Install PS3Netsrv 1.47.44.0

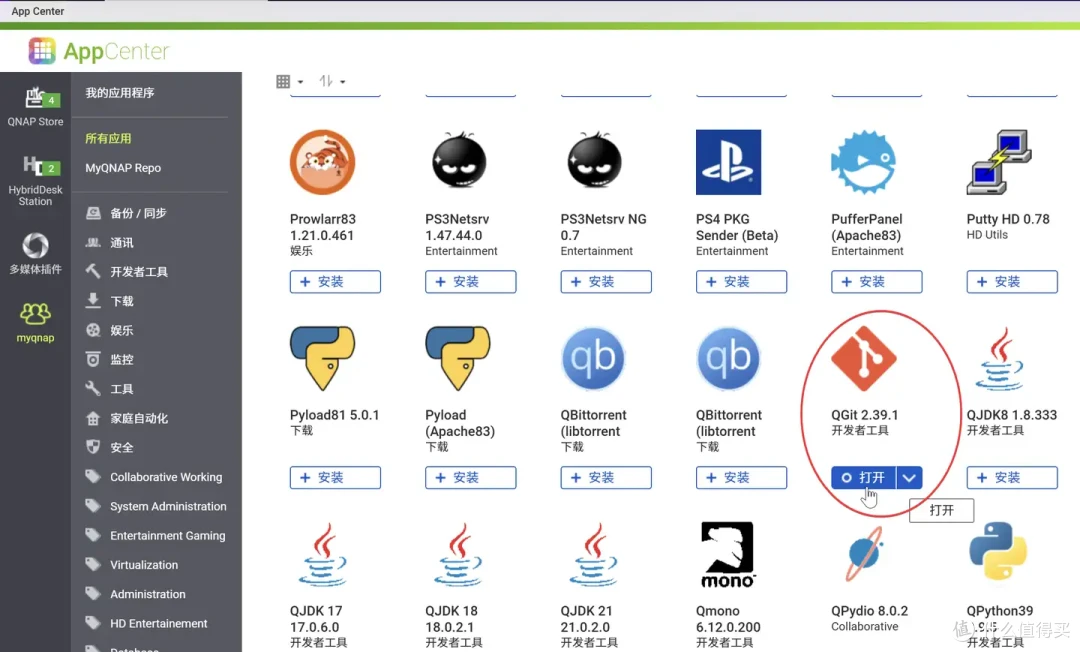(x=470, y=282)
